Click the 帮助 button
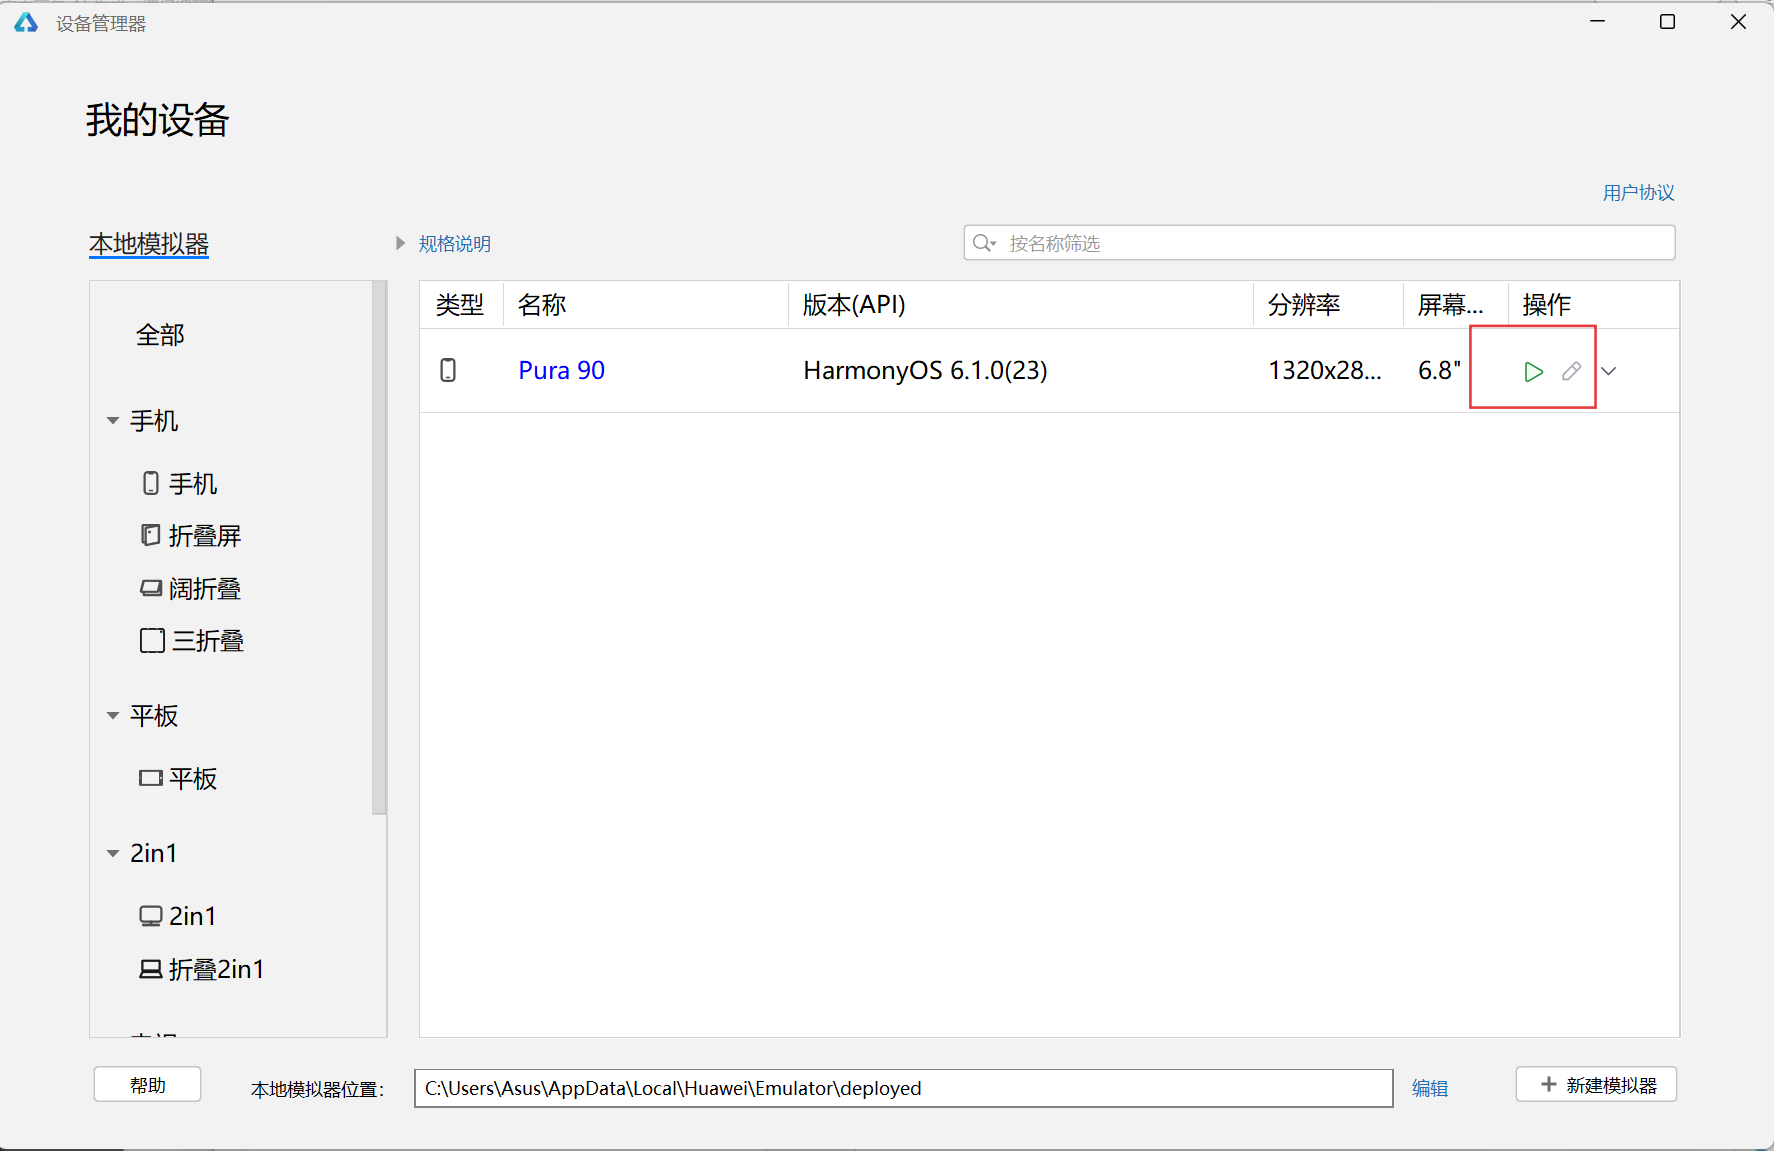1774x1151 pixels. tap(147, 1085)
